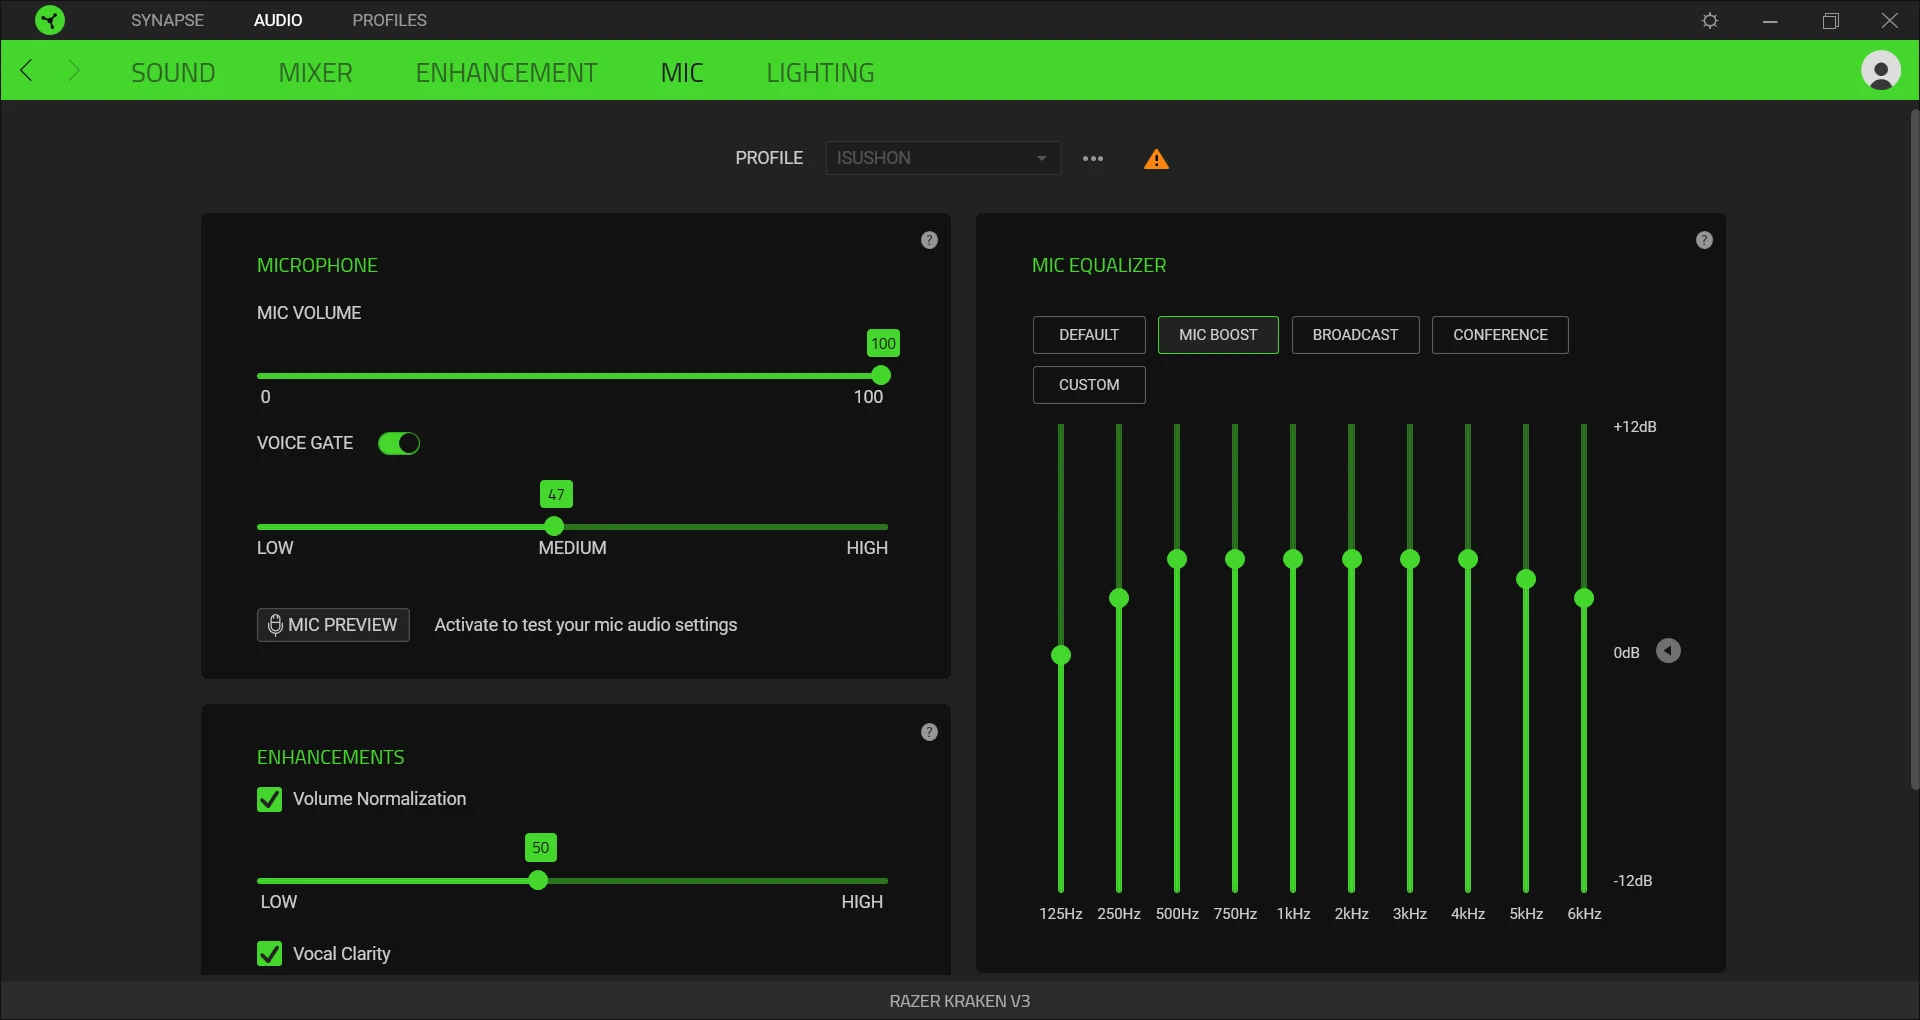Select the Custom equalizer preset
1920x1020 pixels.
click(x=1089, y=385)
